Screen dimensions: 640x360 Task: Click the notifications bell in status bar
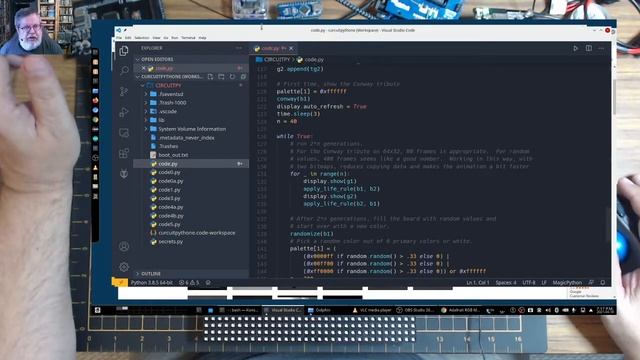coord(603,282)
